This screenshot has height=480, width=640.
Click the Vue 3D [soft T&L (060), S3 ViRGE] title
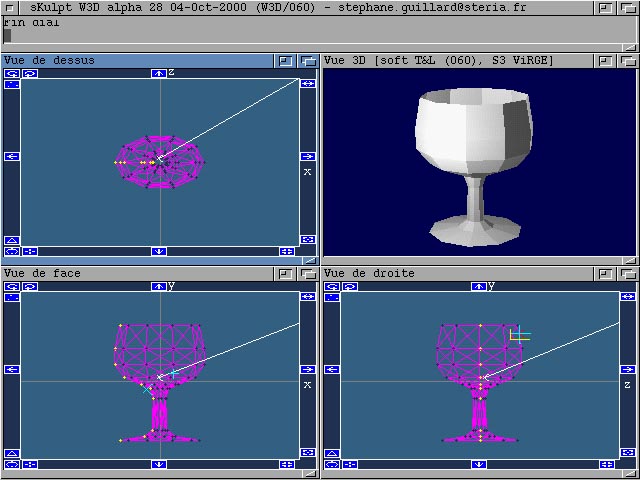click(x=439, y=60)
